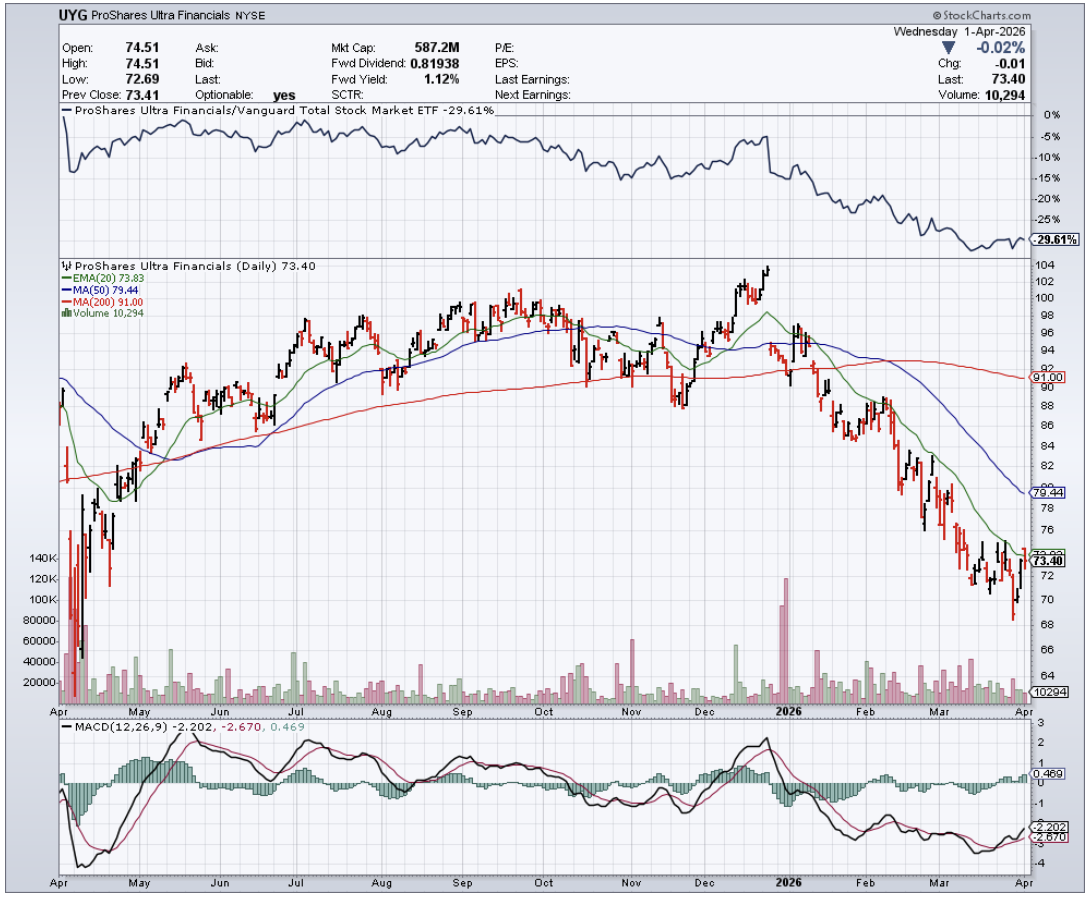Viewport: 1090px width, 900px height.
Task: Click the 2026 year marker on bottom axis
Action: pyautogui.click(x=788, y=713)
